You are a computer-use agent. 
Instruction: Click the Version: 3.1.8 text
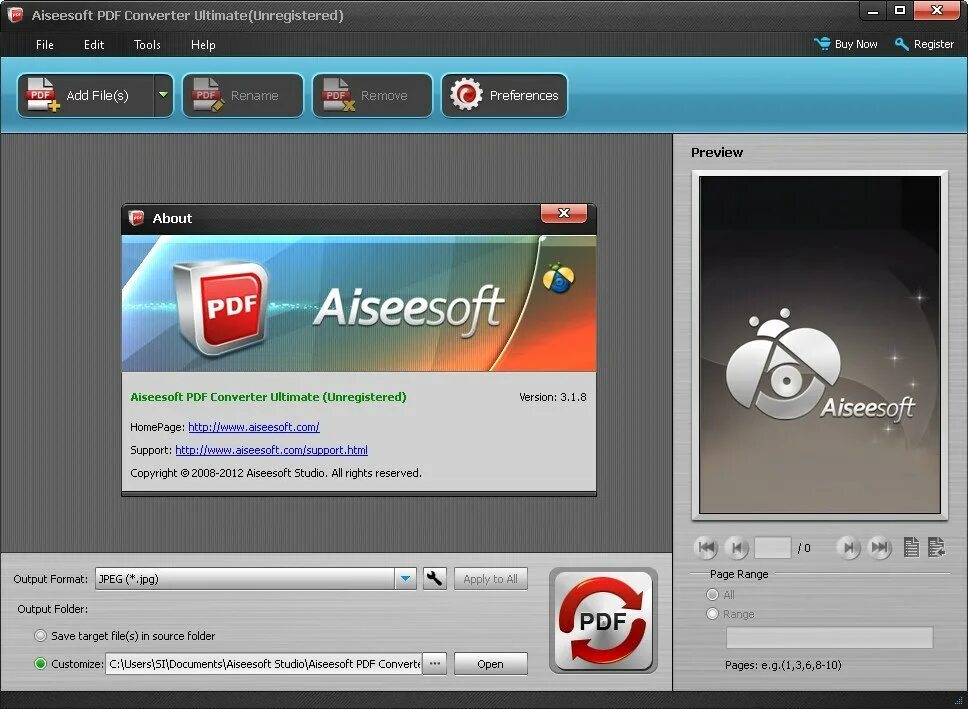(553, 397)
